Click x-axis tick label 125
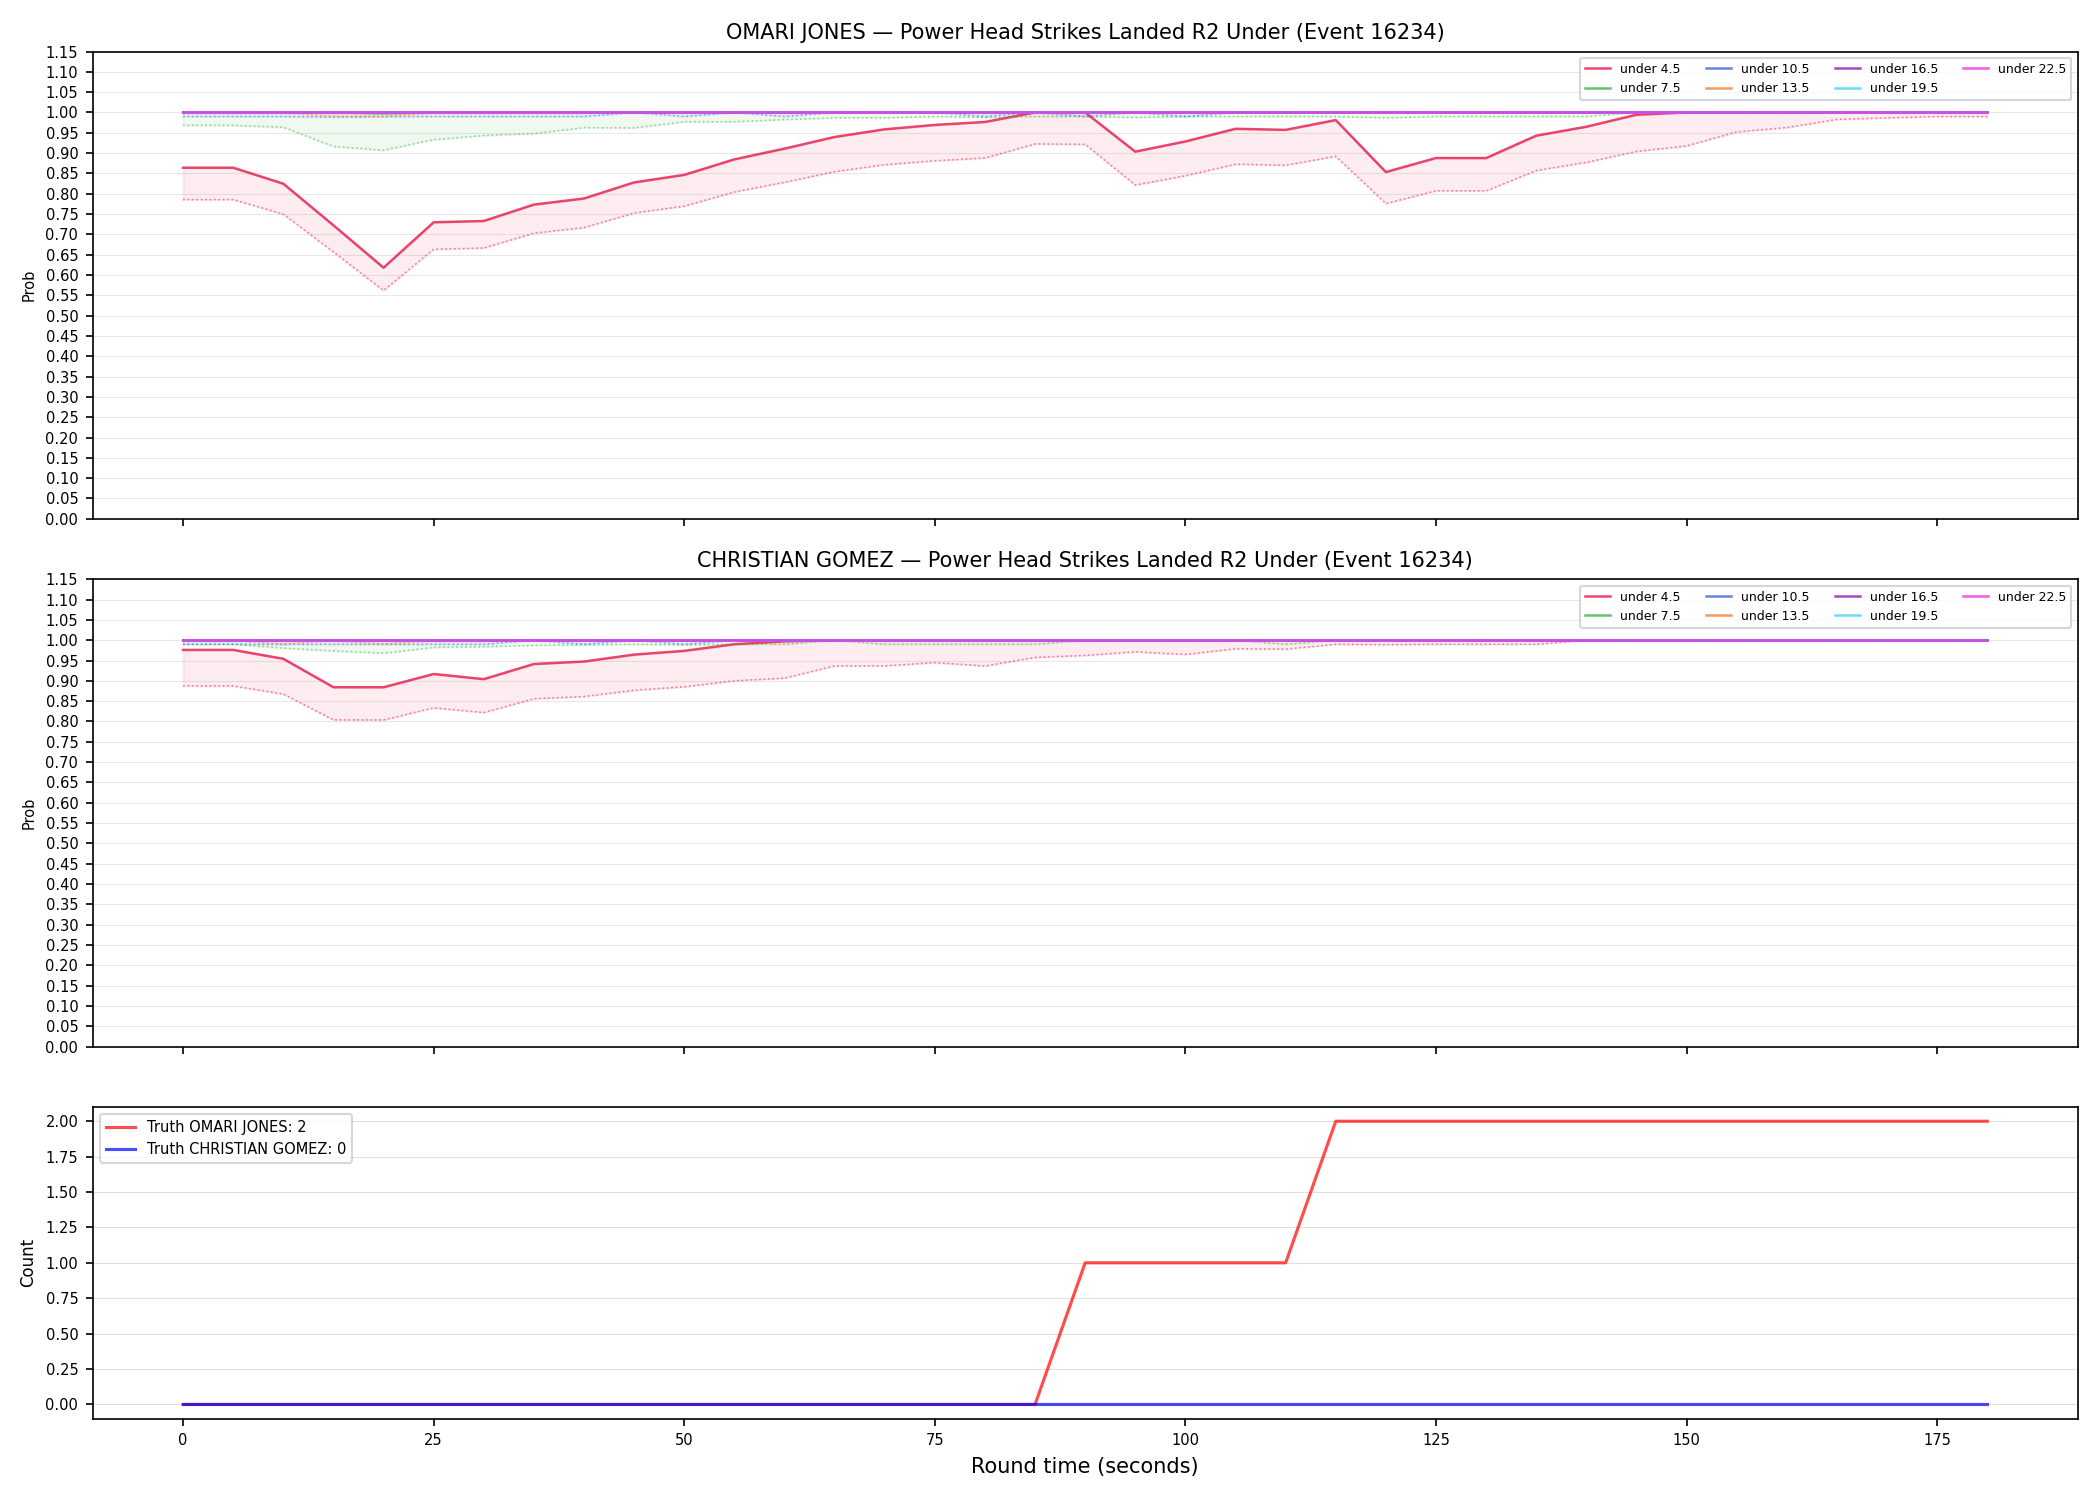 1436,1440
